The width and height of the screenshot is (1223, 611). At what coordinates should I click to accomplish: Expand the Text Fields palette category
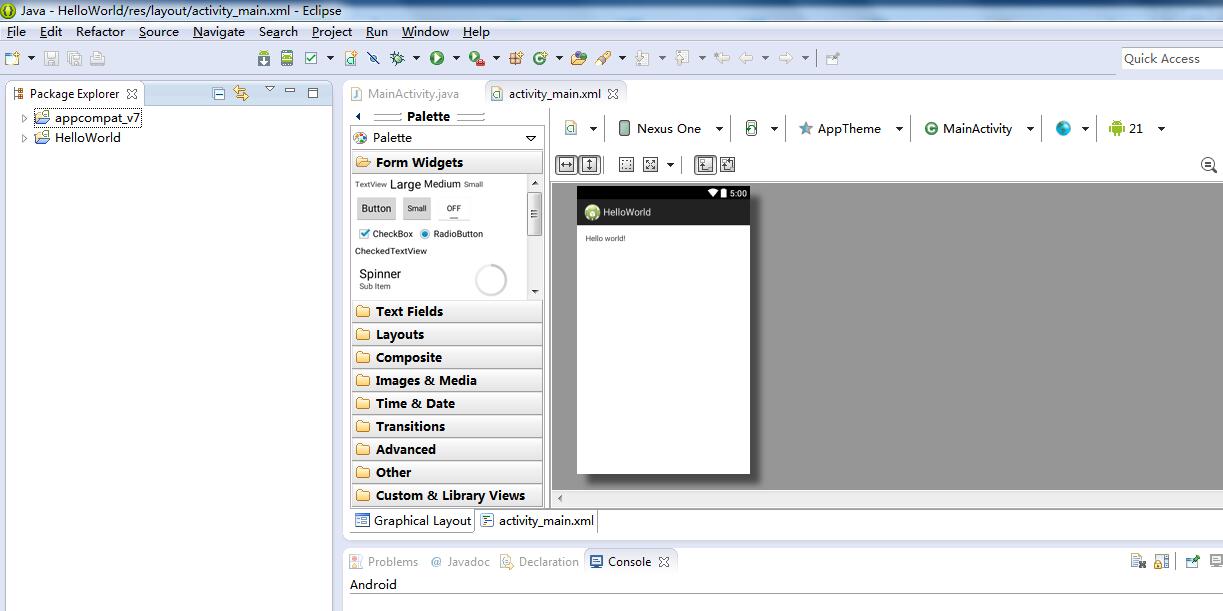coord(409,311)
